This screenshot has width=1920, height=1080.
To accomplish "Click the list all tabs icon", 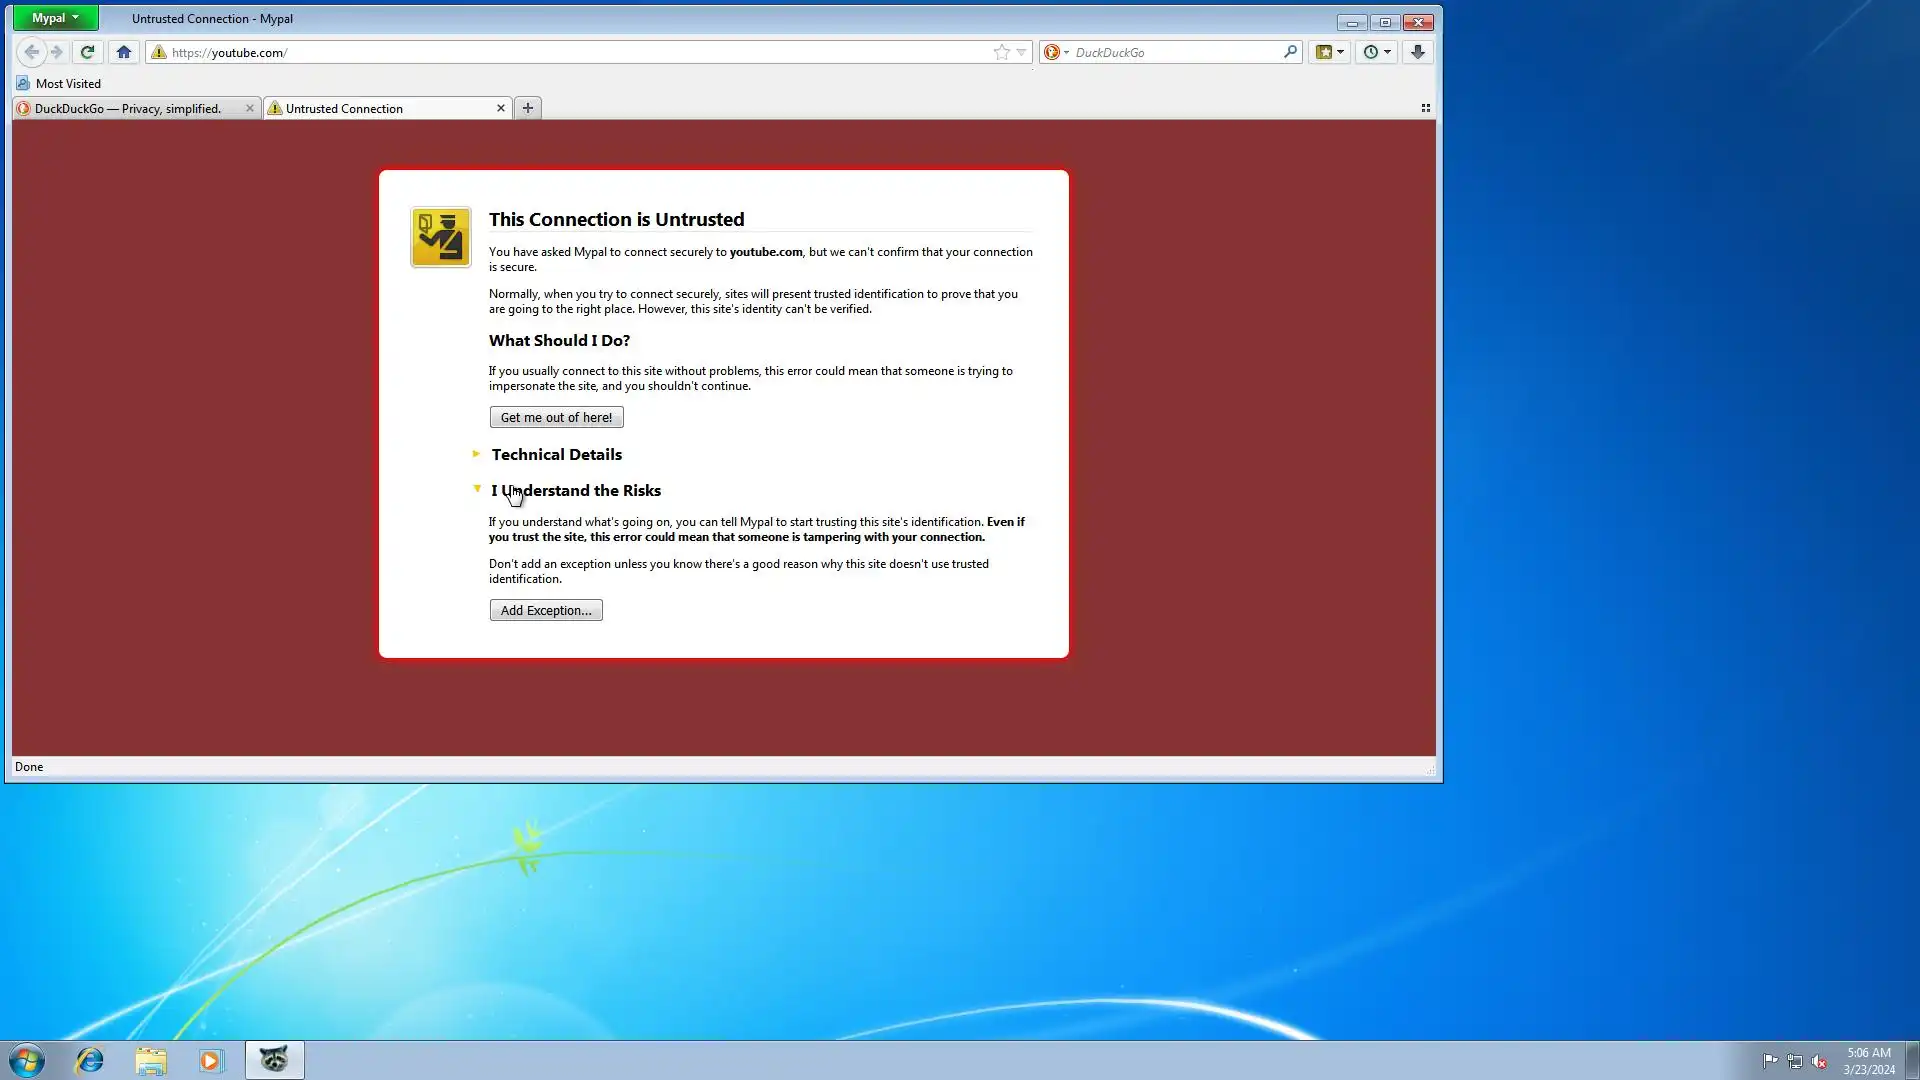I will pyautogui.click(x=1425, y=108).
